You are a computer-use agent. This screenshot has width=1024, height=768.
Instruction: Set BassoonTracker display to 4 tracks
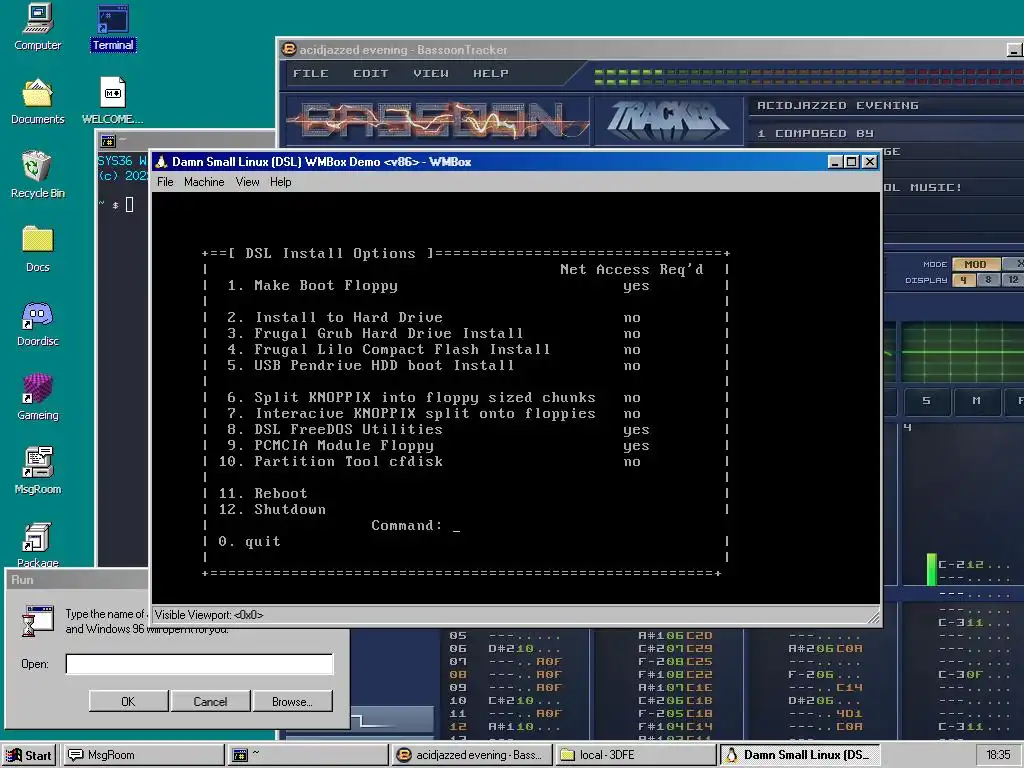tap(963, 280)
